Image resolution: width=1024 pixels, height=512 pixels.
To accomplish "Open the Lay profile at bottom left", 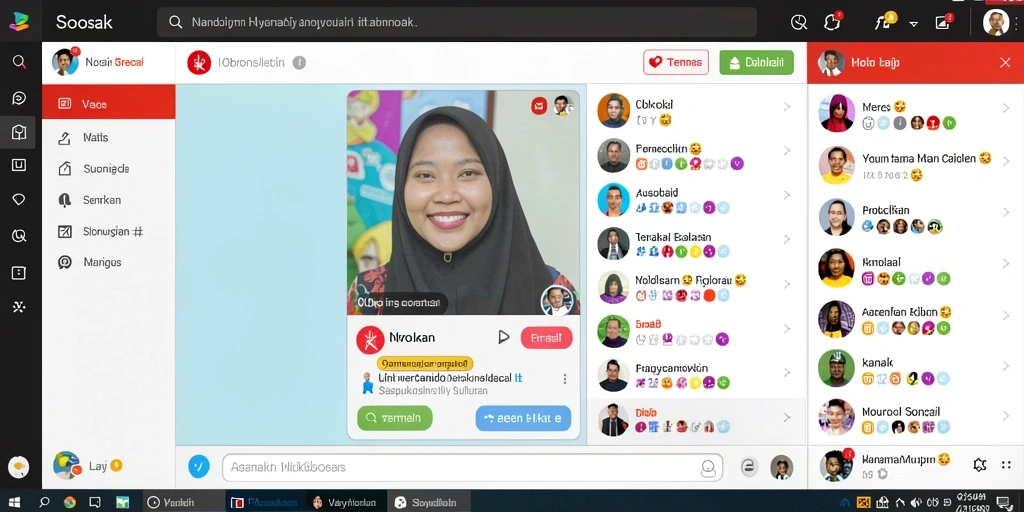I will click(88, 466).
